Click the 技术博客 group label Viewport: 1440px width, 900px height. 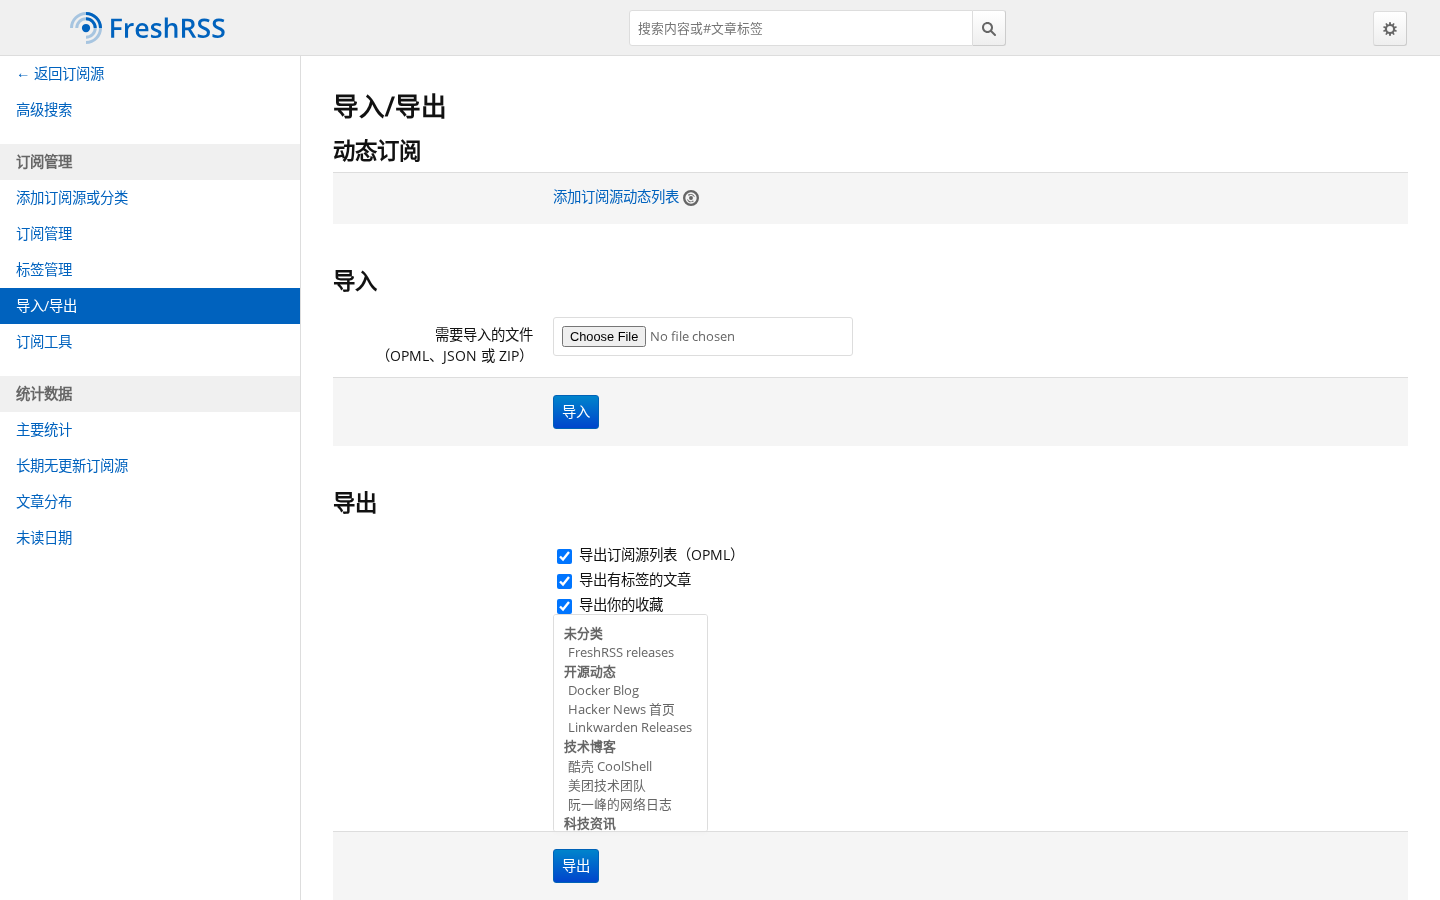(590, 747)
